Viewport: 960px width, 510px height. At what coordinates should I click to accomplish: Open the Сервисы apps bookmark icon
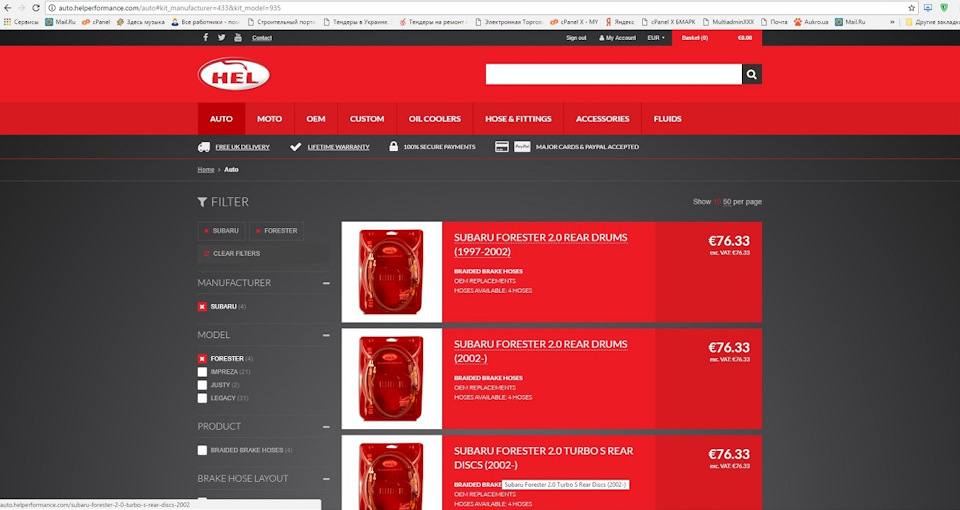(7, 21)
